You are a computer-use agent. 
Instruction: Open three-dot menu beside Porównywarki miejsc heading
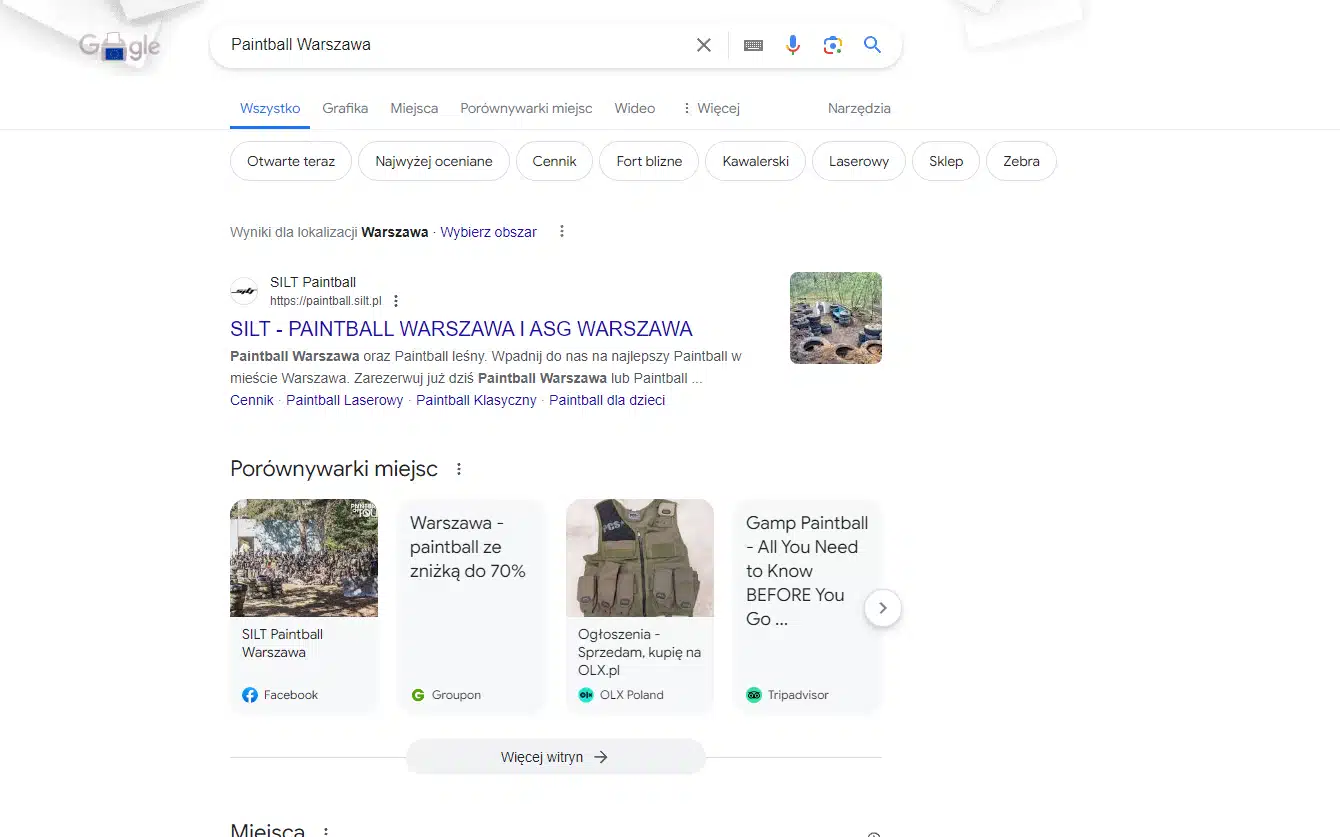pyautogui.click(x=459, y=469)
